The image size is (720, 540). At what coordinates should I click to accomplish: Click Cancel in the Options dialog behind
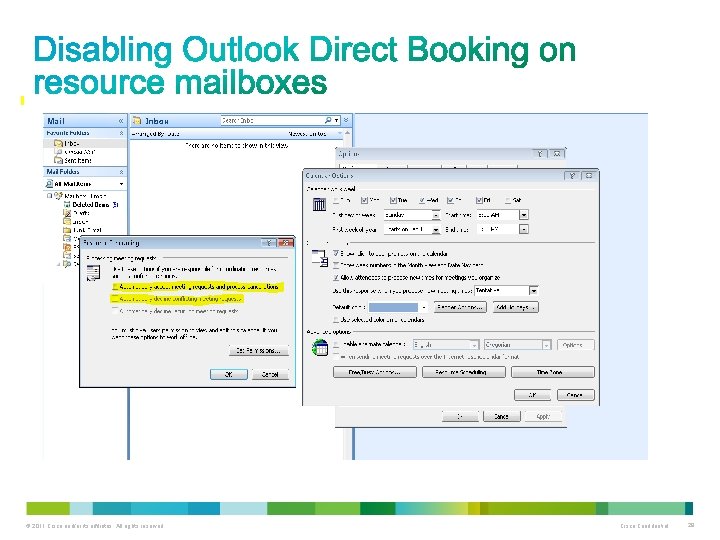(501, 416)
